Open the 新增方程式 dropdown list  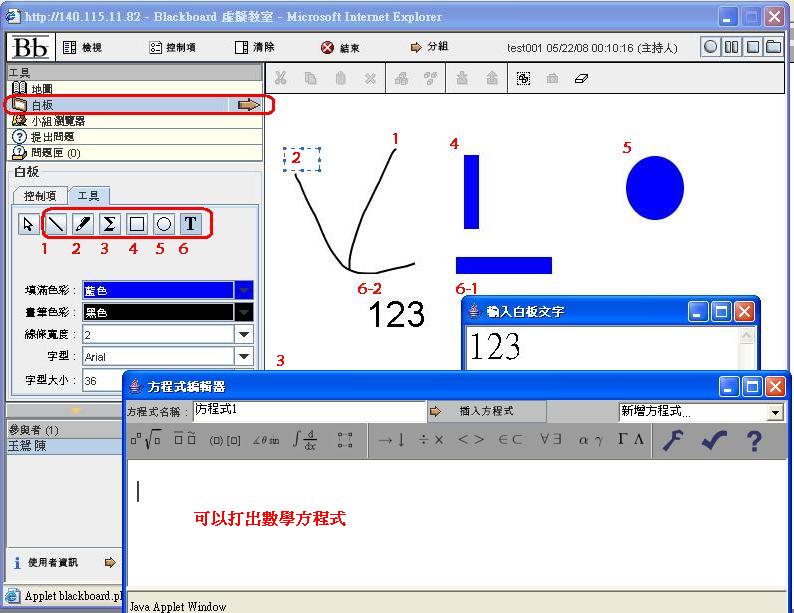coord(775,412)
